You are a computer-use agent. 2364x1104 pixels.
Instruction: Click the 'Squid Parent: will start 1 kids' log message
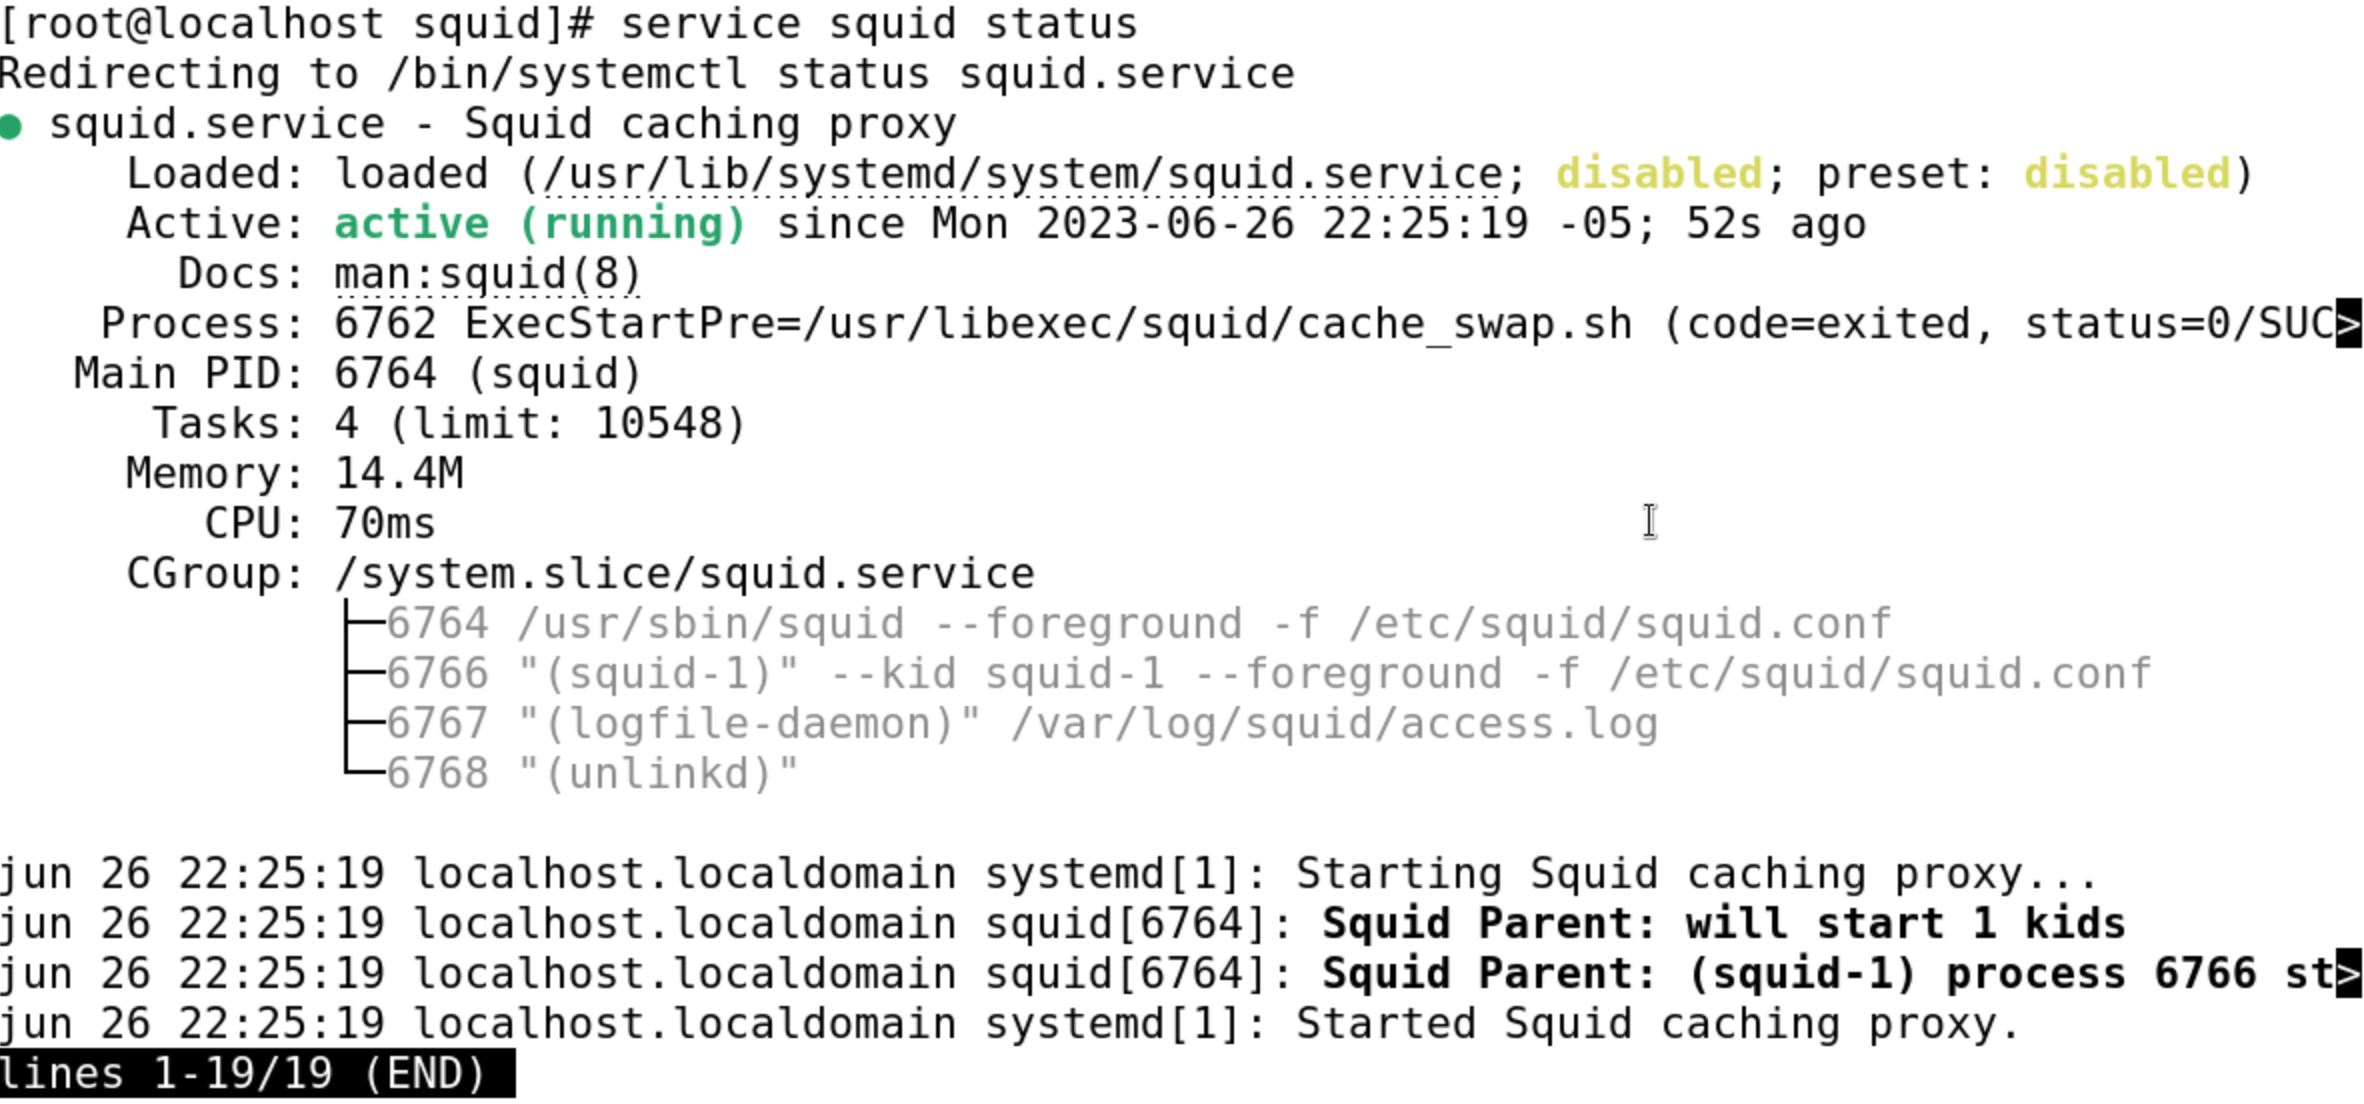coord(1723,924)
